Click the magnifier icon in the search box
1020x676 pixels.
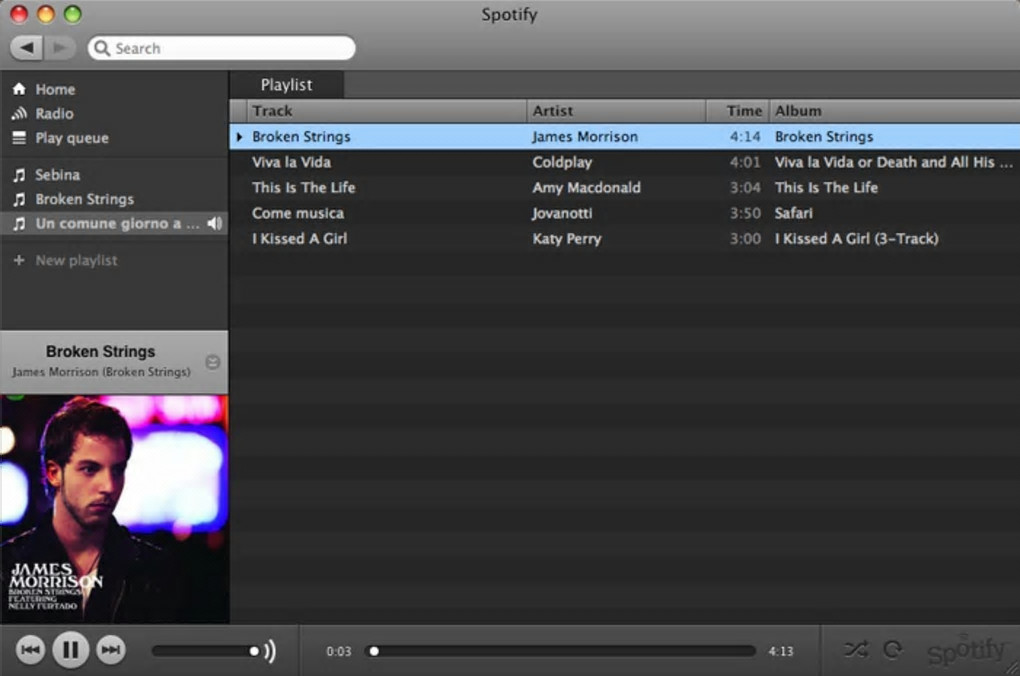(x=101, y=48)
